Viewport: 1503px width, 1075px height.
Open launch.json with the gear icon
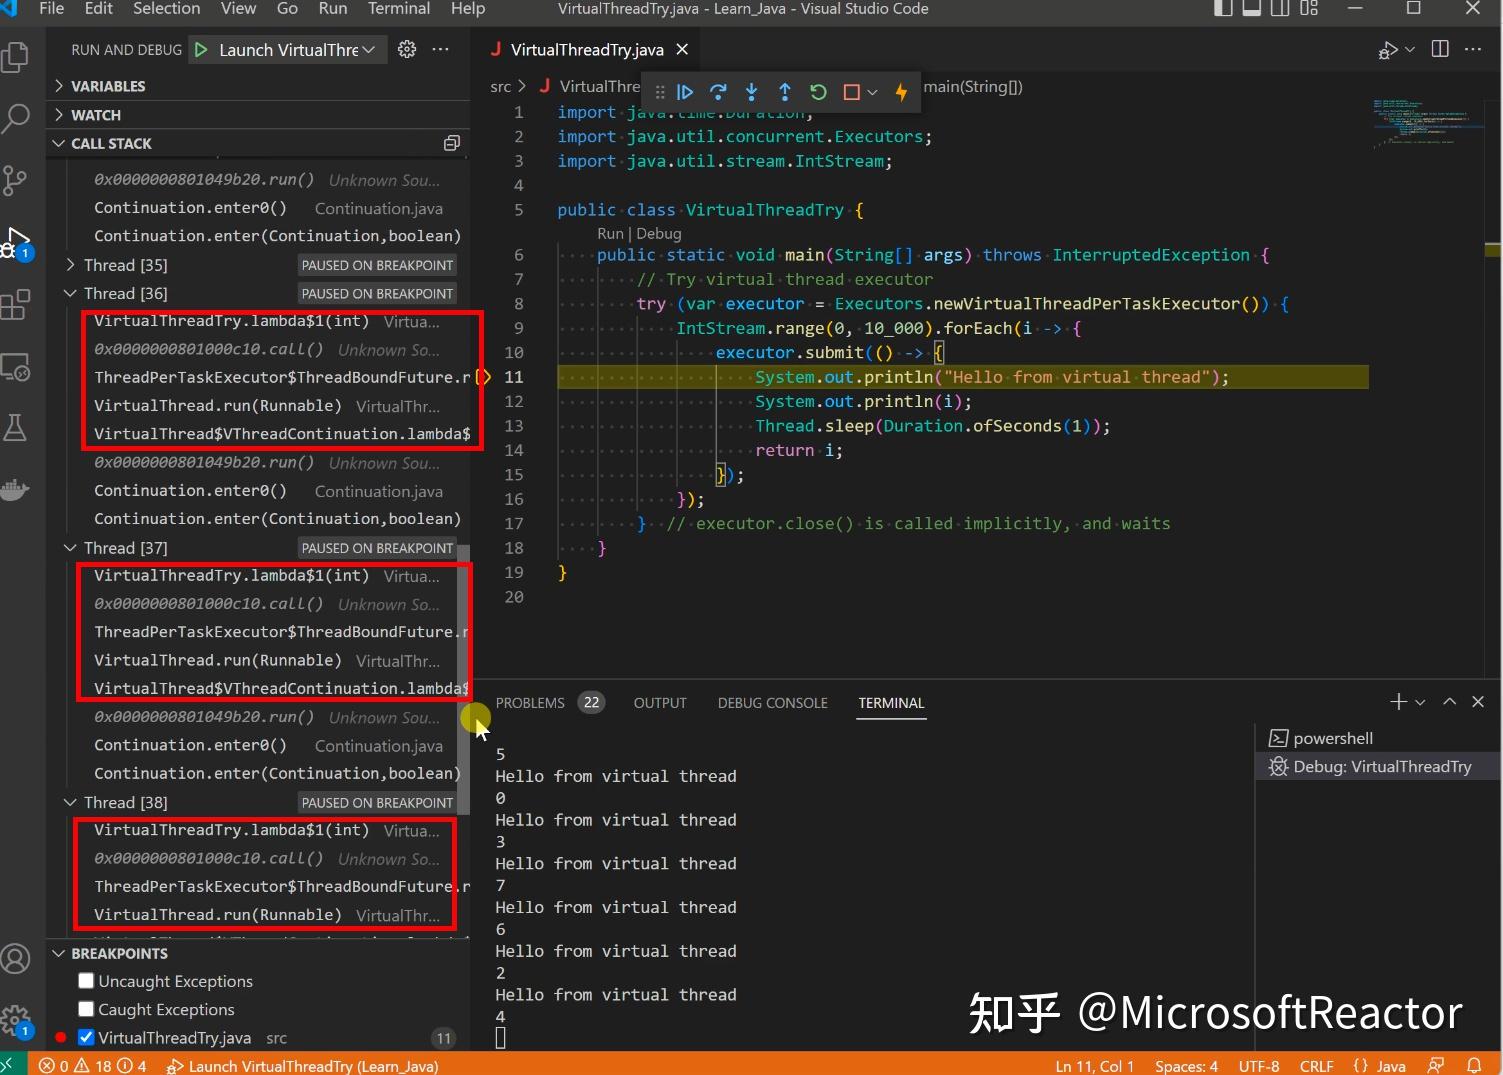(407, 49)
